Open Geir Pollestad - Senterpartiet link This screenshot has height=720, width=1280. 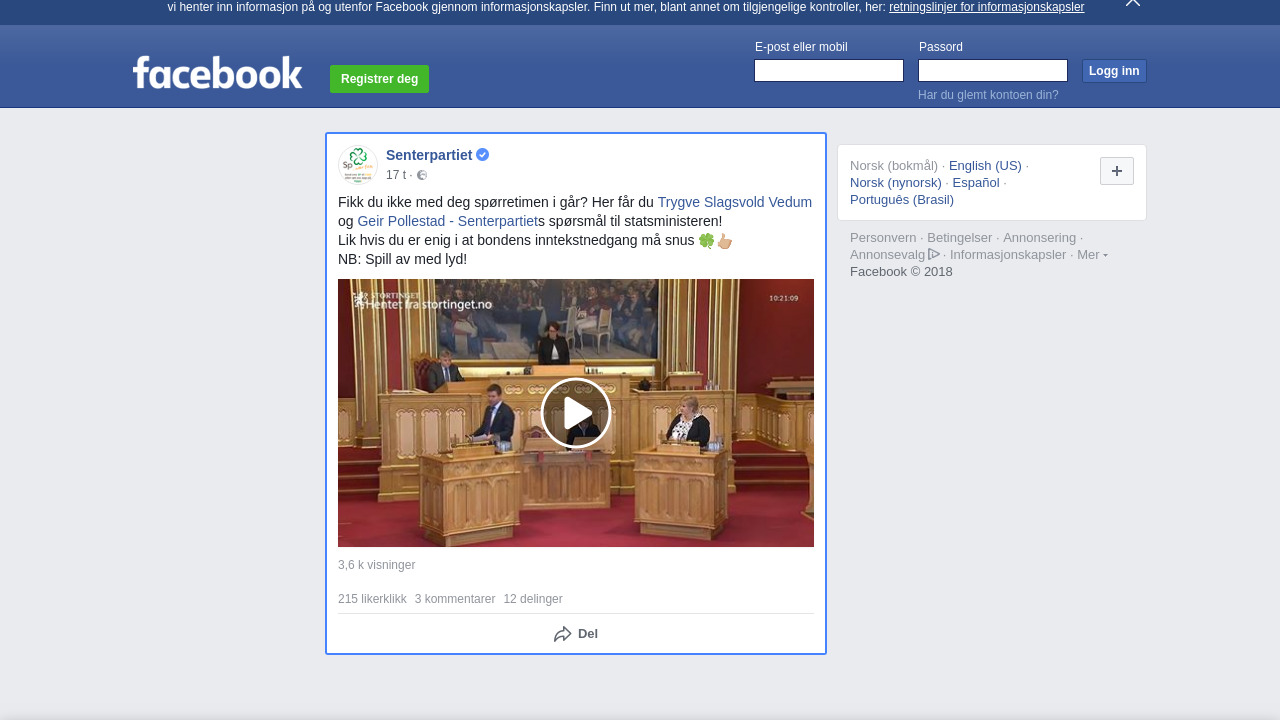click(x=447, y=221)
